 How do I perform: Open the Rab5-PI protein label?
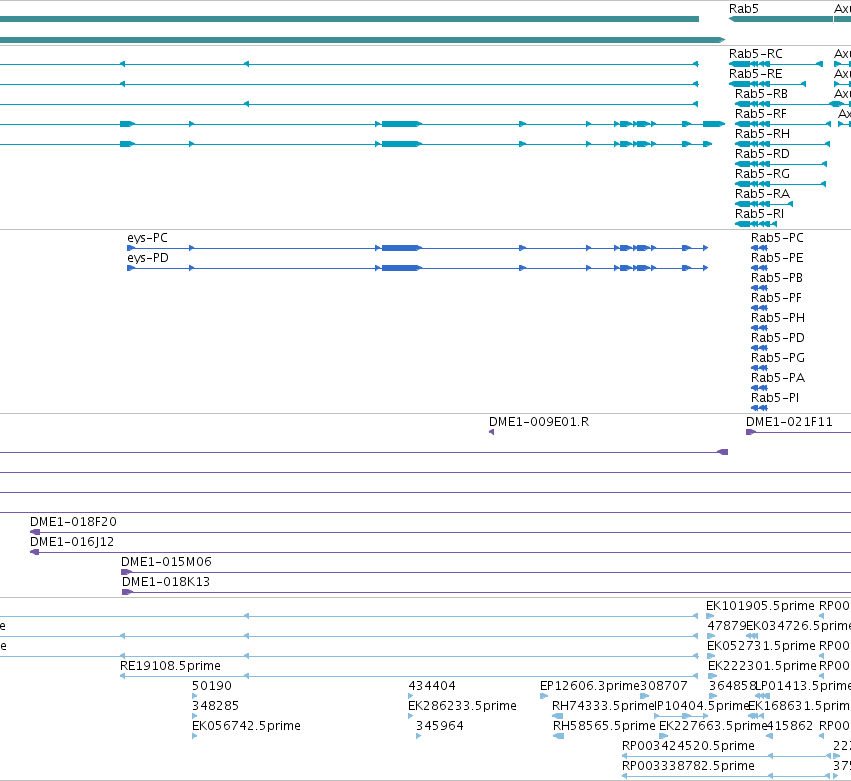click(x=775, y=399)
